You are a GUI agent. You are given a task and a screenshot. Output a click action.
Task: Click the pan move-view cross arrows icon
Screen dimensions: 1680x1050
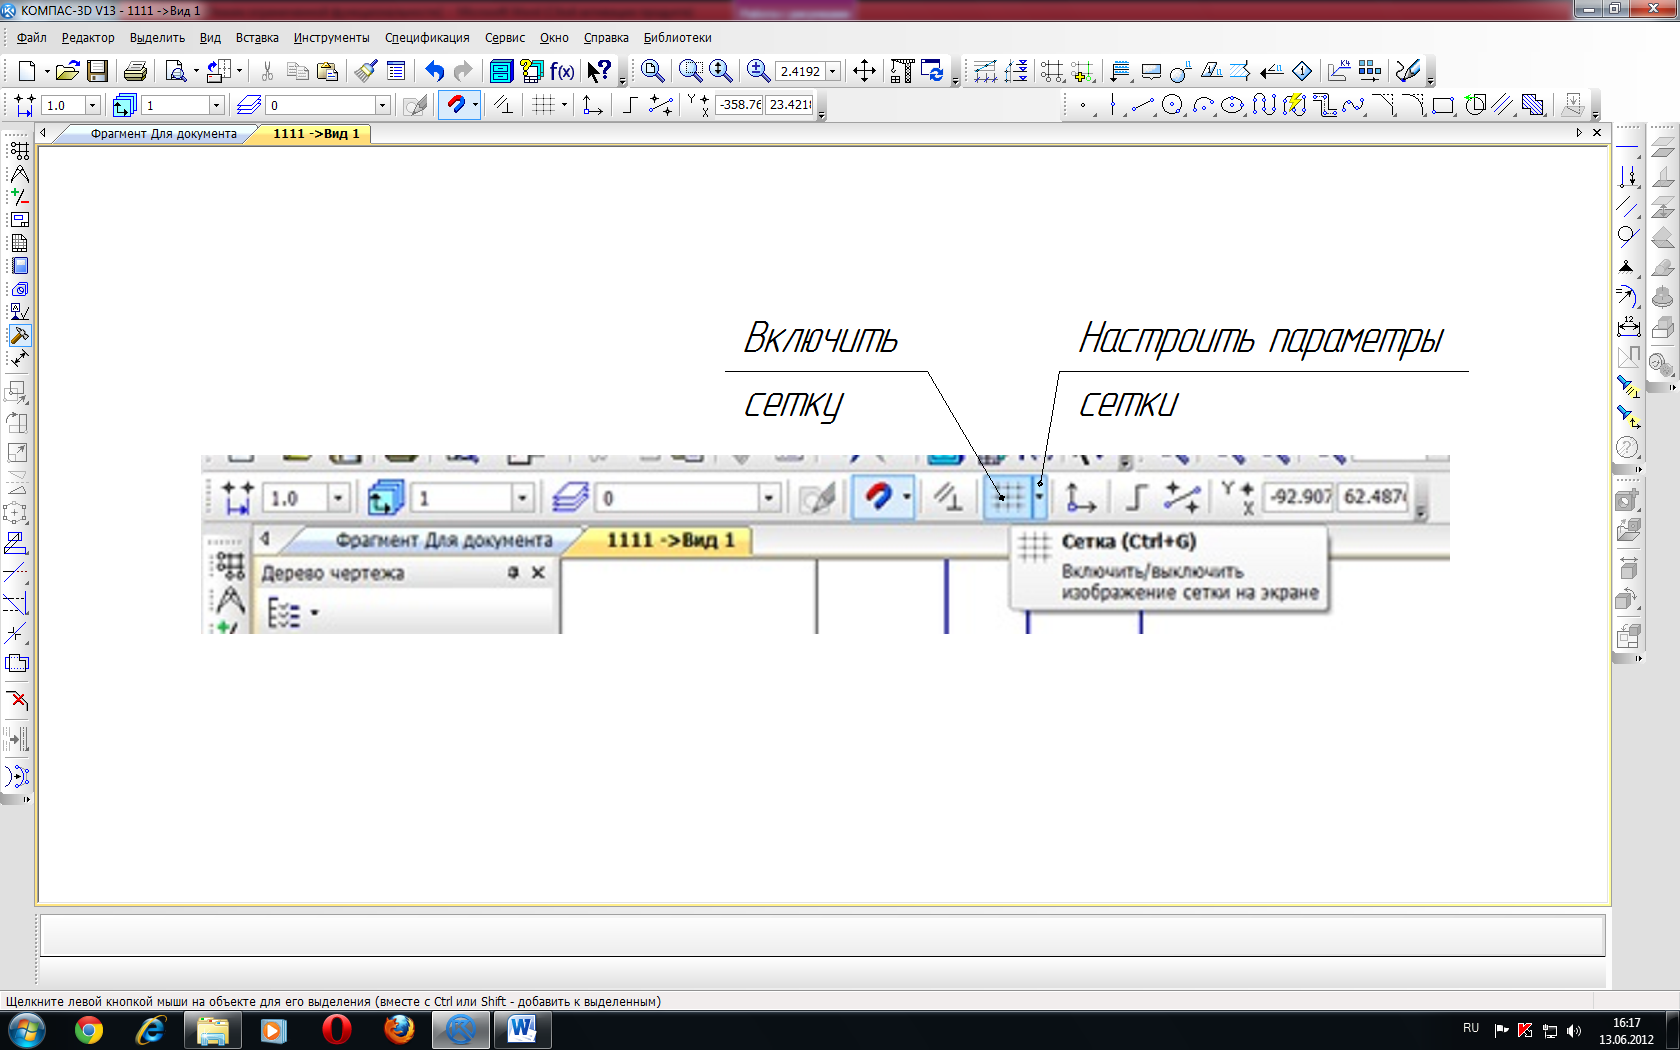(x=865, y=71)
